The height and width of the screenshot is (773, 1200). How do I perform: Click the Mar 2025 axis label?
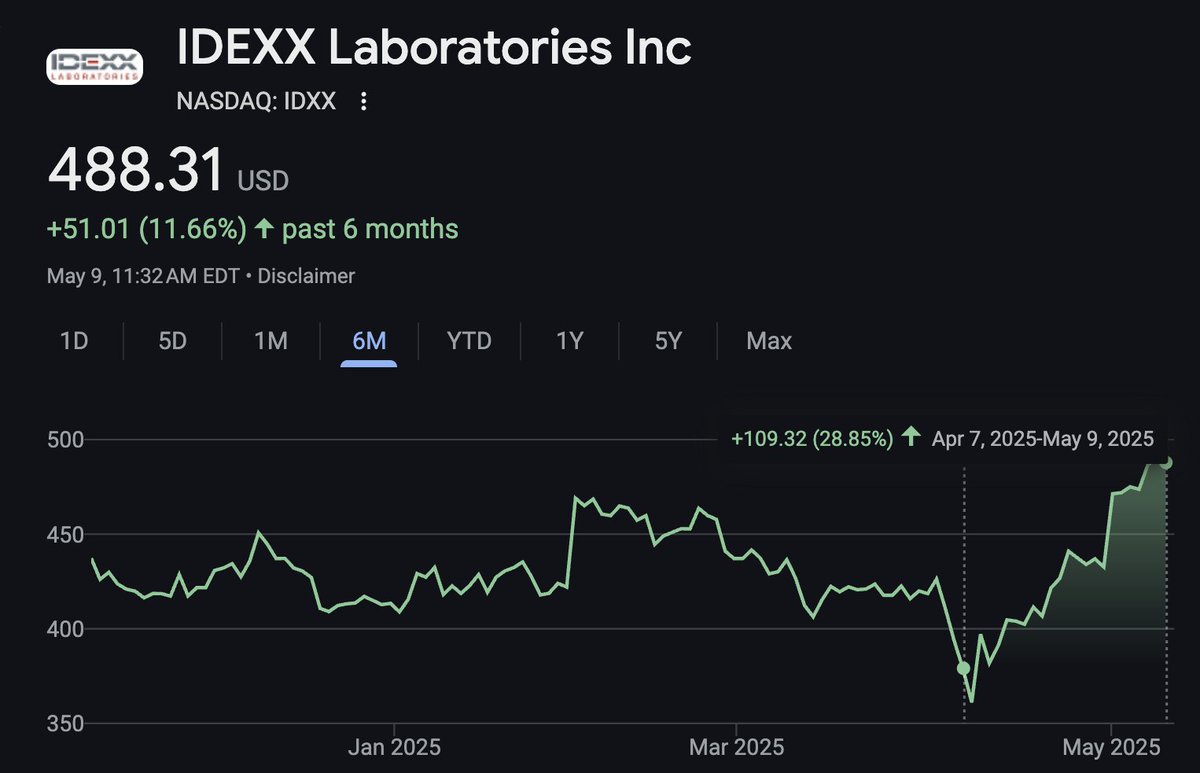pos(736,748)
